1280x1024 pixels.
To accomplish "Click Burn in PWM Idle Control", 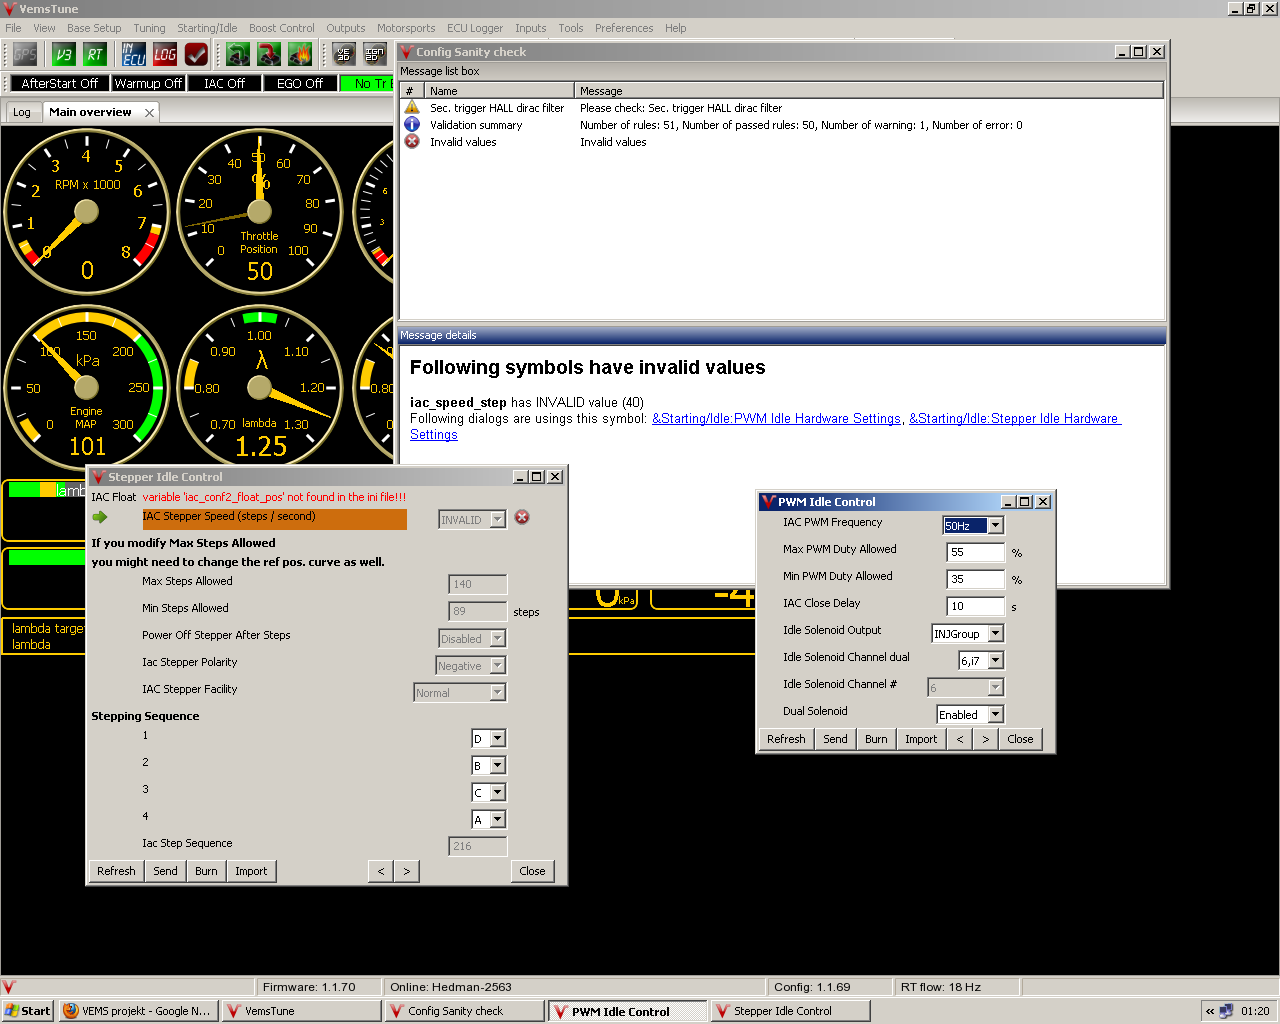I will point(876,739).
